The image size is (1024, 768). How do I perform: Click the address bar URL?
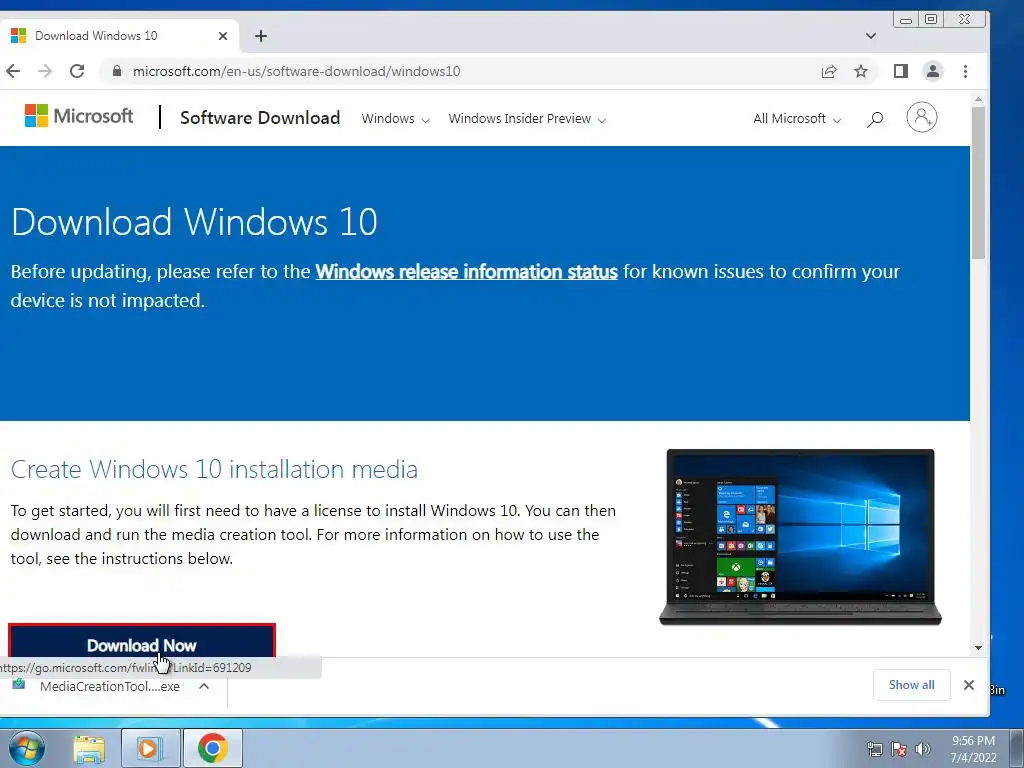click(296, 71)
